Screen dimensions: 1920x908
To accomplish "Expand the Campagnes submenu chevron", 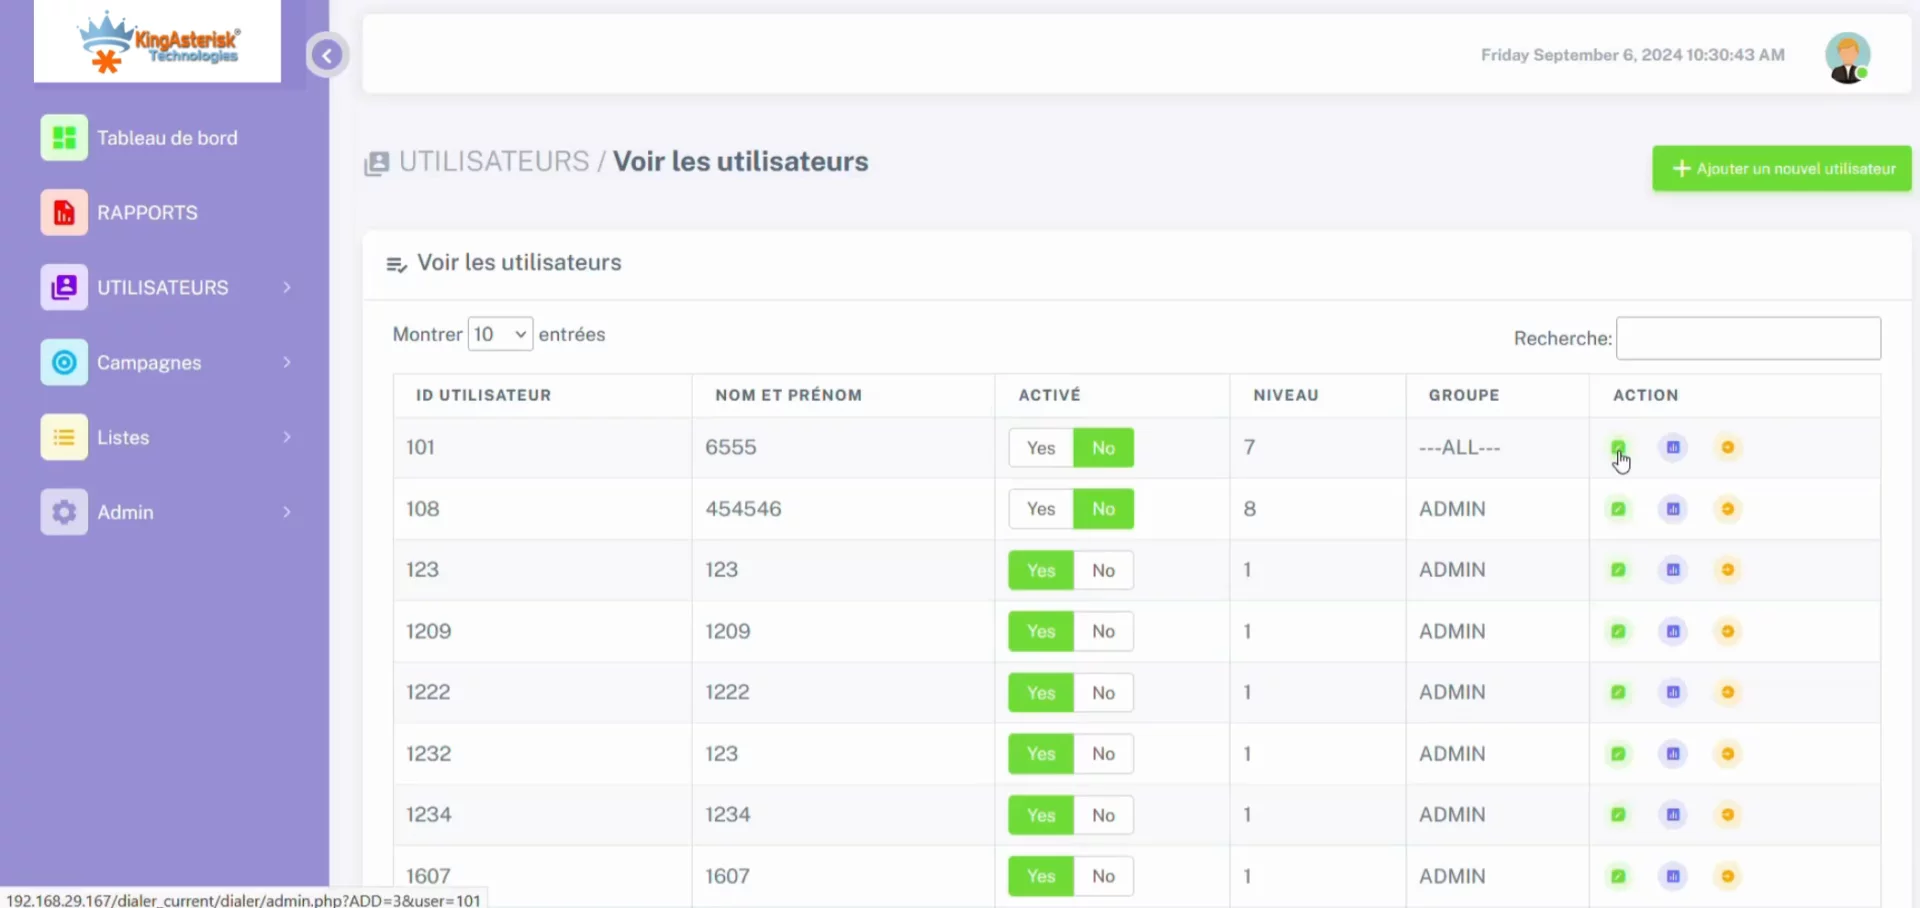I will coord(288,362).
